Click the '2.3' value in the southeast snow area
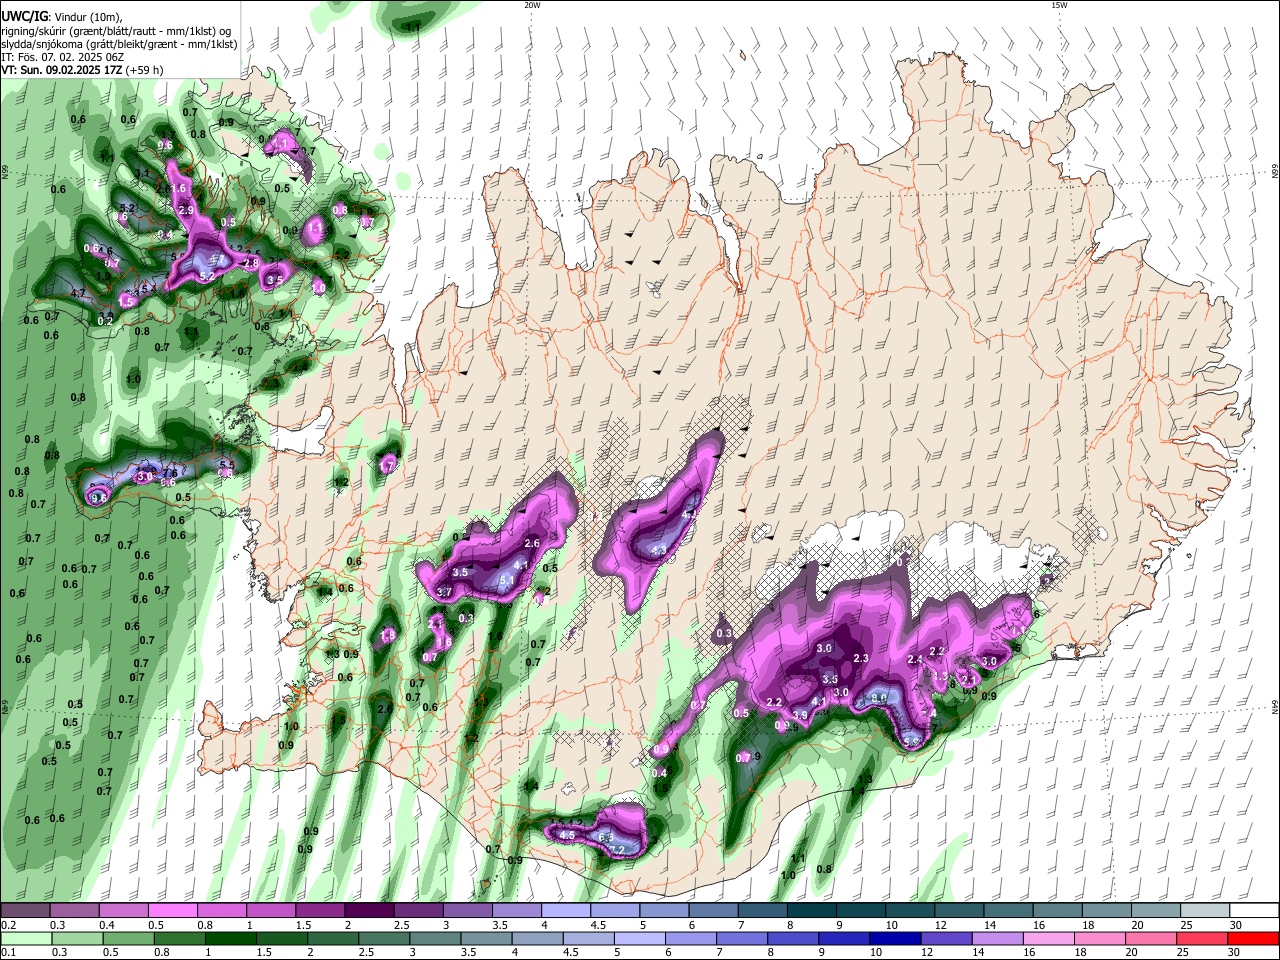The image size is (1280, 960). click(x=862, y=658)
